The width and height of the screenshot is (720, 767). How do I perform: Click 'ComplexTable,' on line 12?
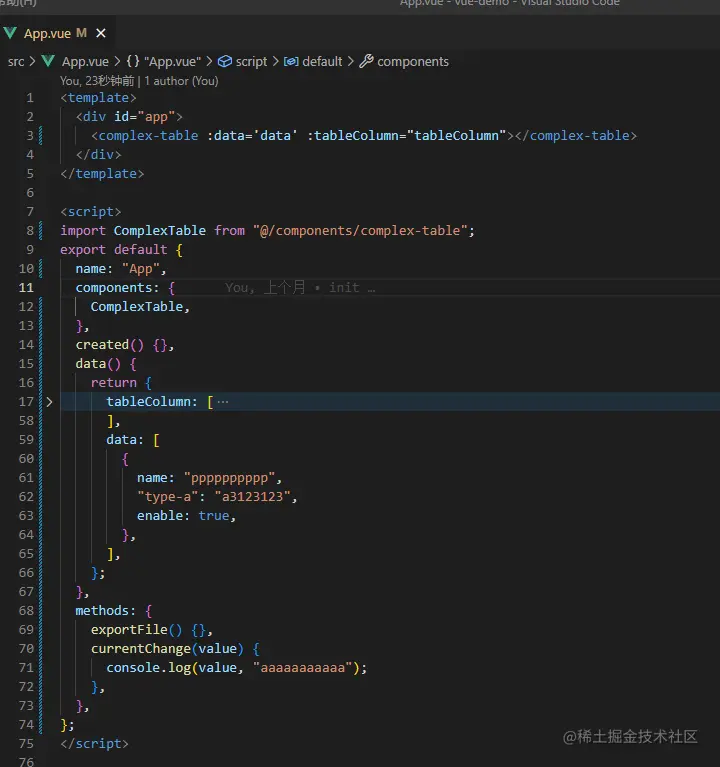point(140,307)
